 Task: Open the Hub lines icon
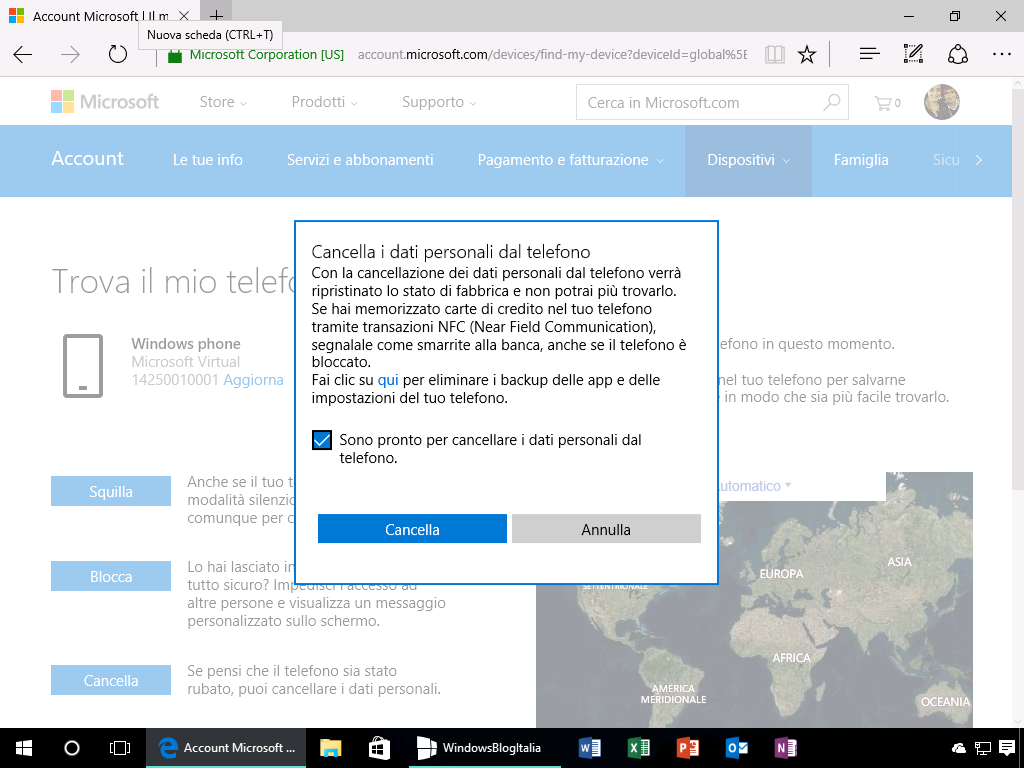869,54
